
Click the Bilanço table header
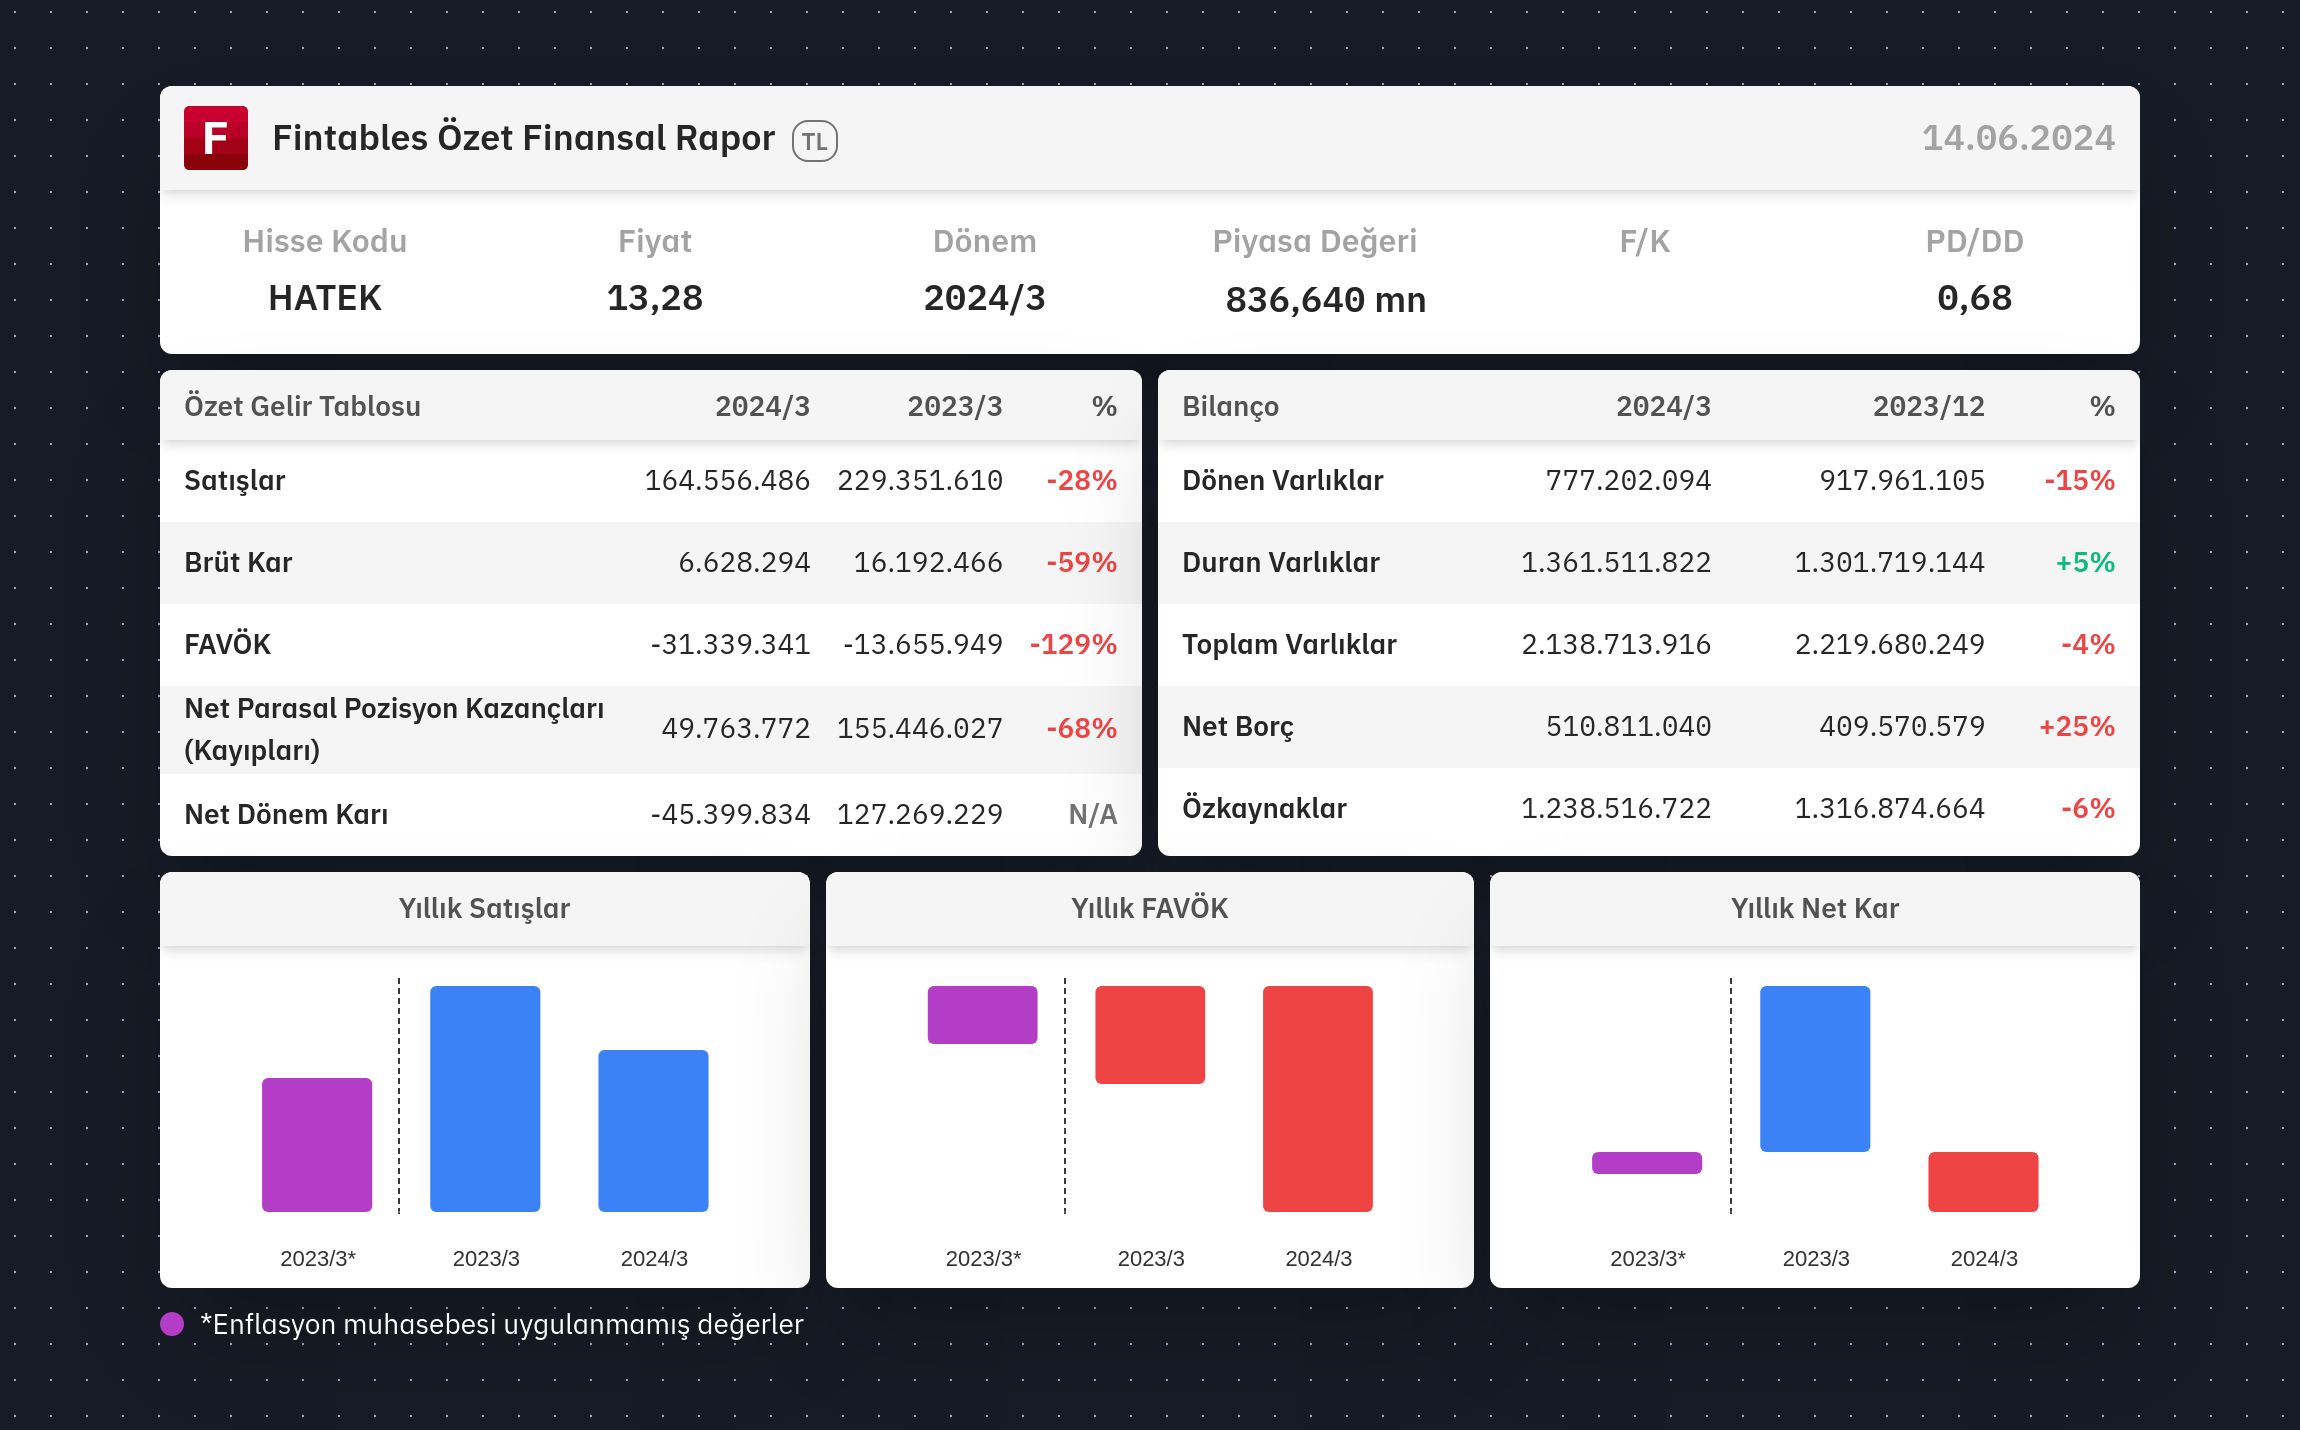1230,406
